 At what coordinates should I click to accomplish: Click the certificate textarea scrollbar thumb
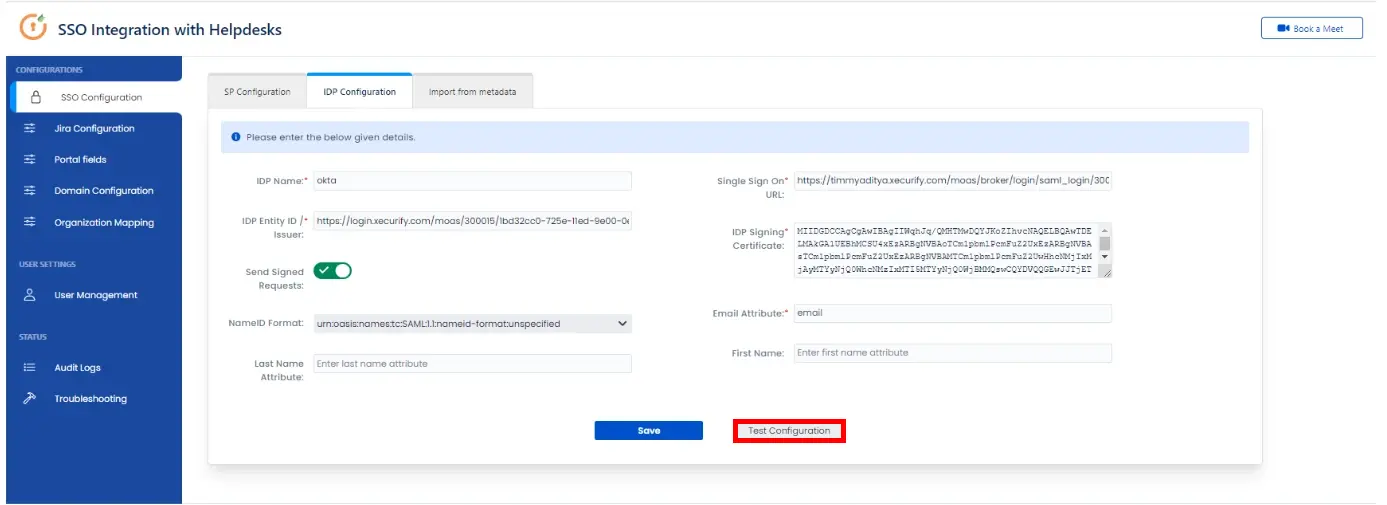click(1105, 243)
